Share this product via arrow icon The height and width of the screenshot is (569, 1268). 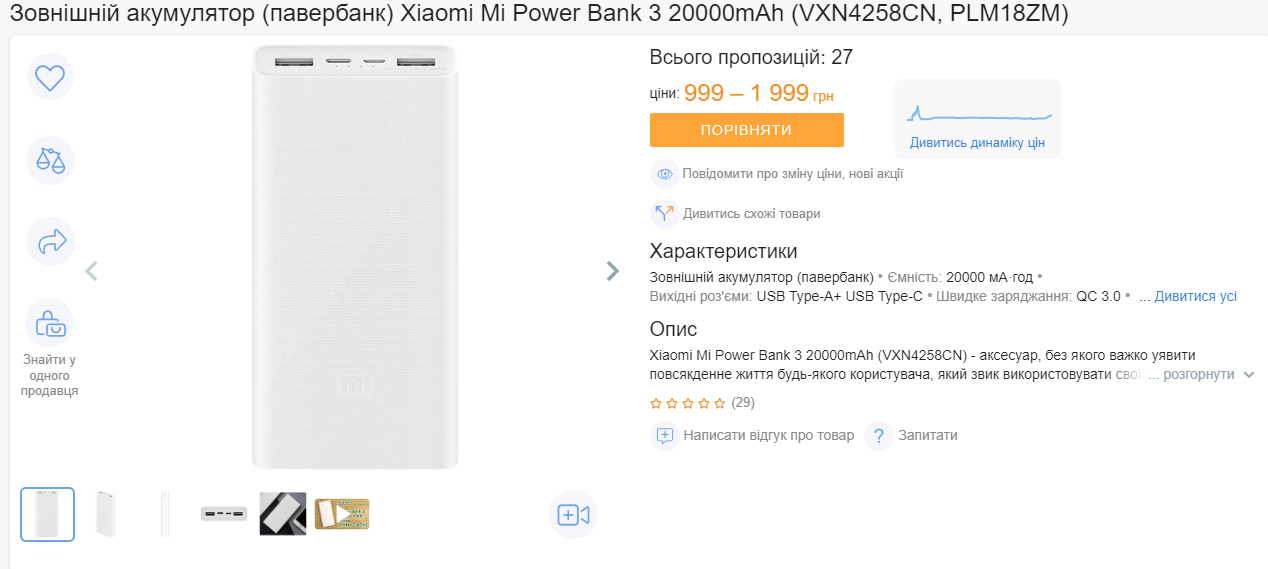click(50, 241)
